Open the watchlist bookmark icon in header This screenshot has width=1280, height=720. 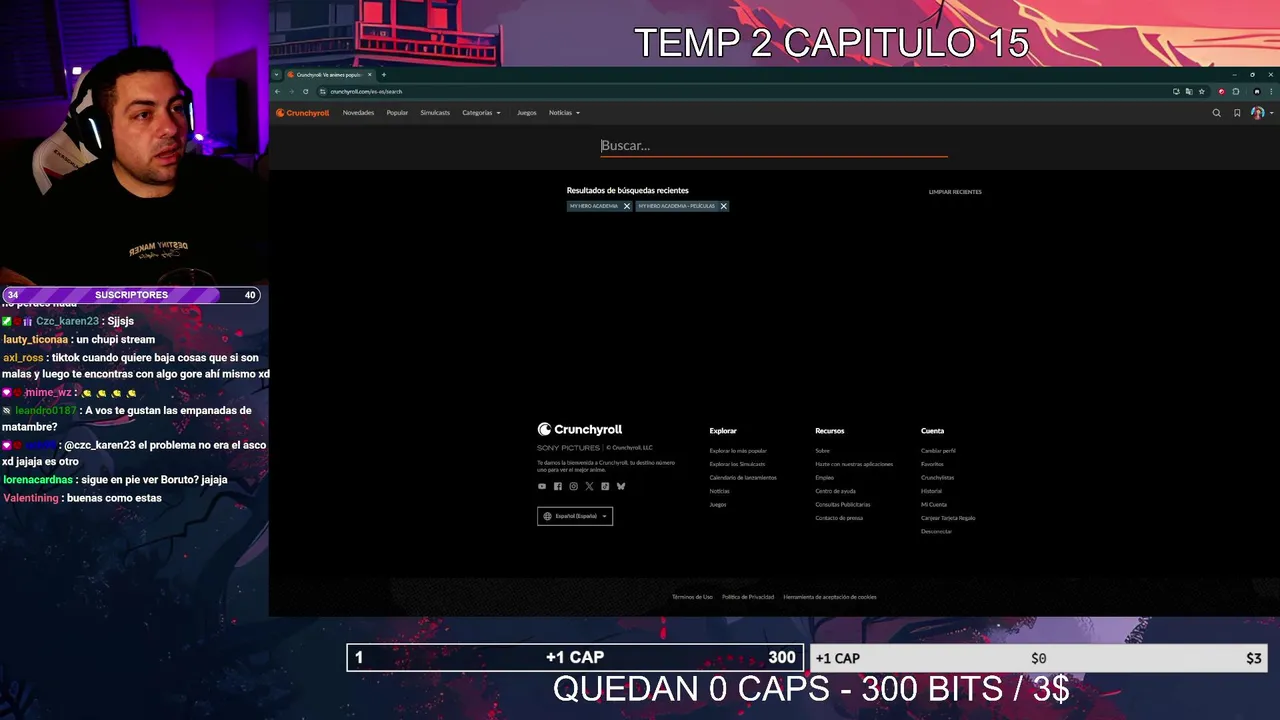1237,113
